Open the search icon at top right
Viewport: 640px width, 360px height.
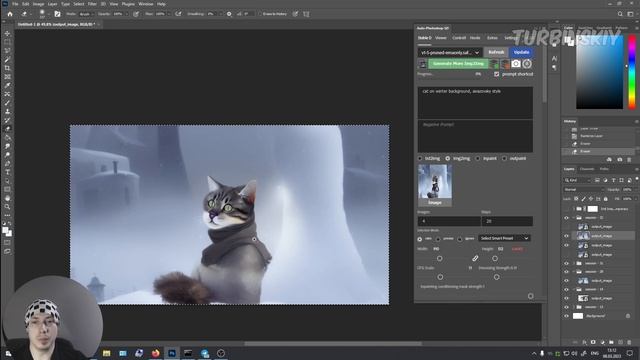620,14
